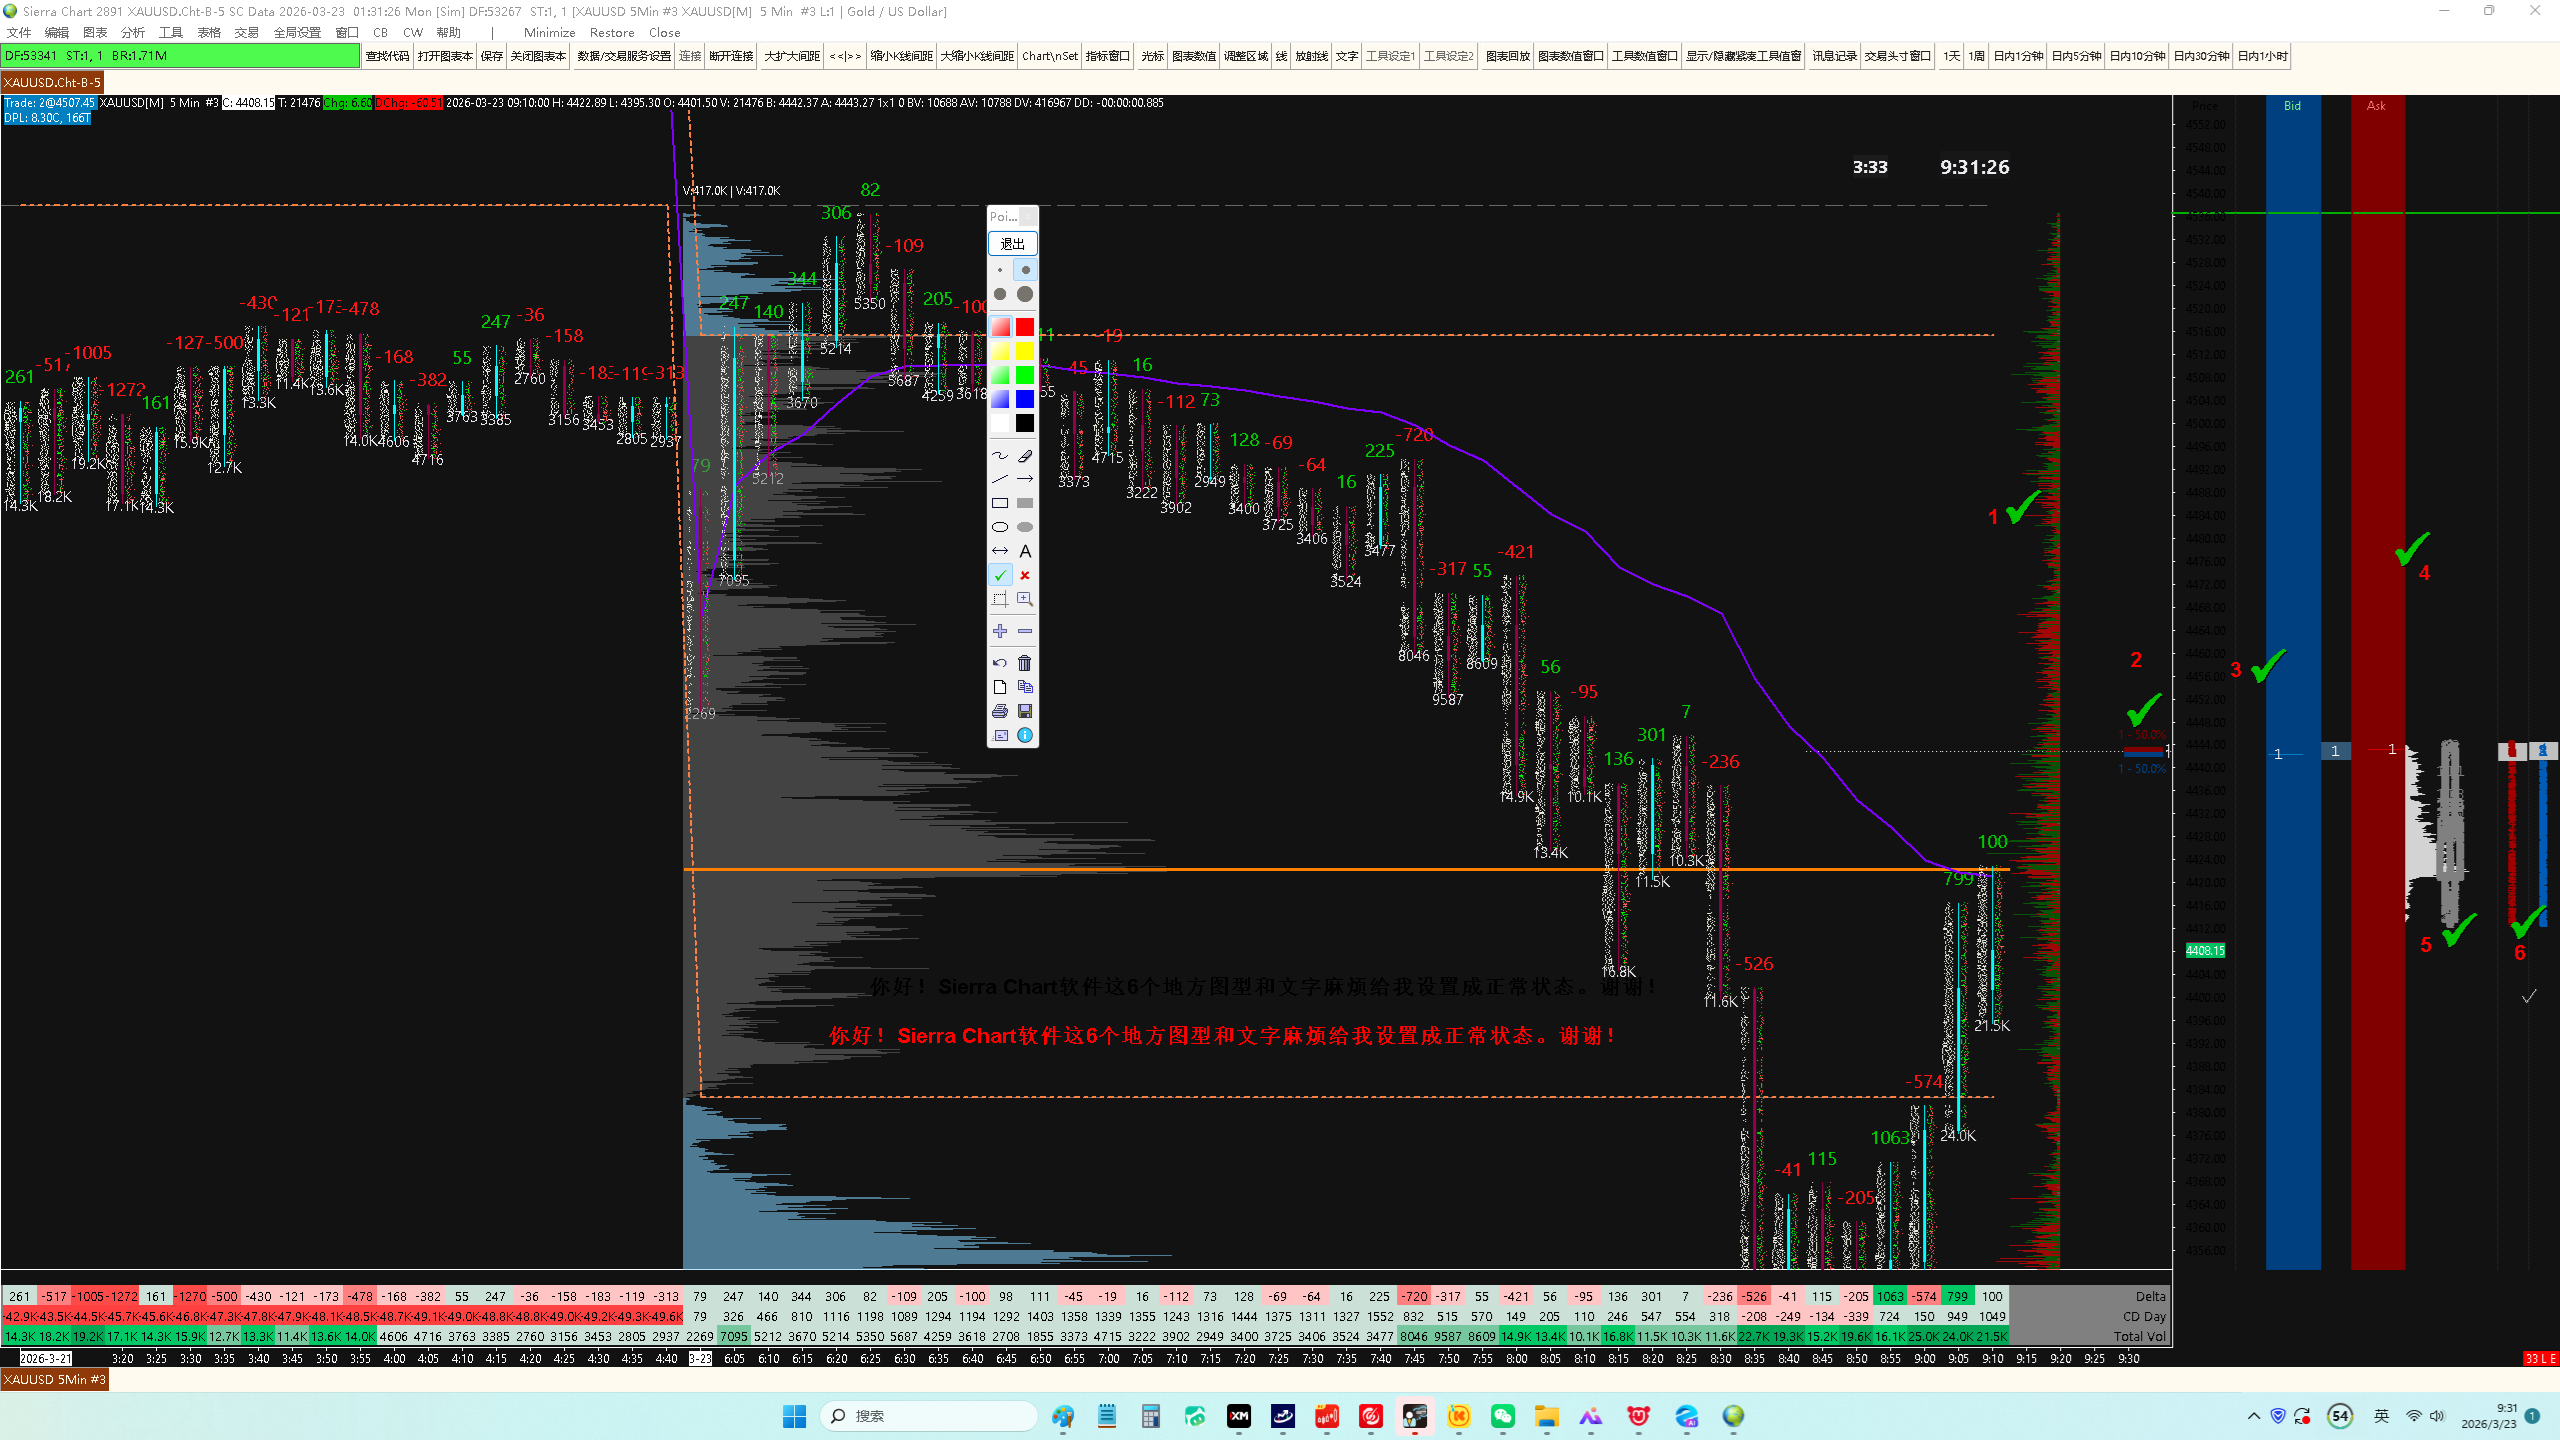Switch to XAUUSD.Cht-B-5 chart tab
The width and height of the screenshot is (2560, 1440).
tap(52, 82)
